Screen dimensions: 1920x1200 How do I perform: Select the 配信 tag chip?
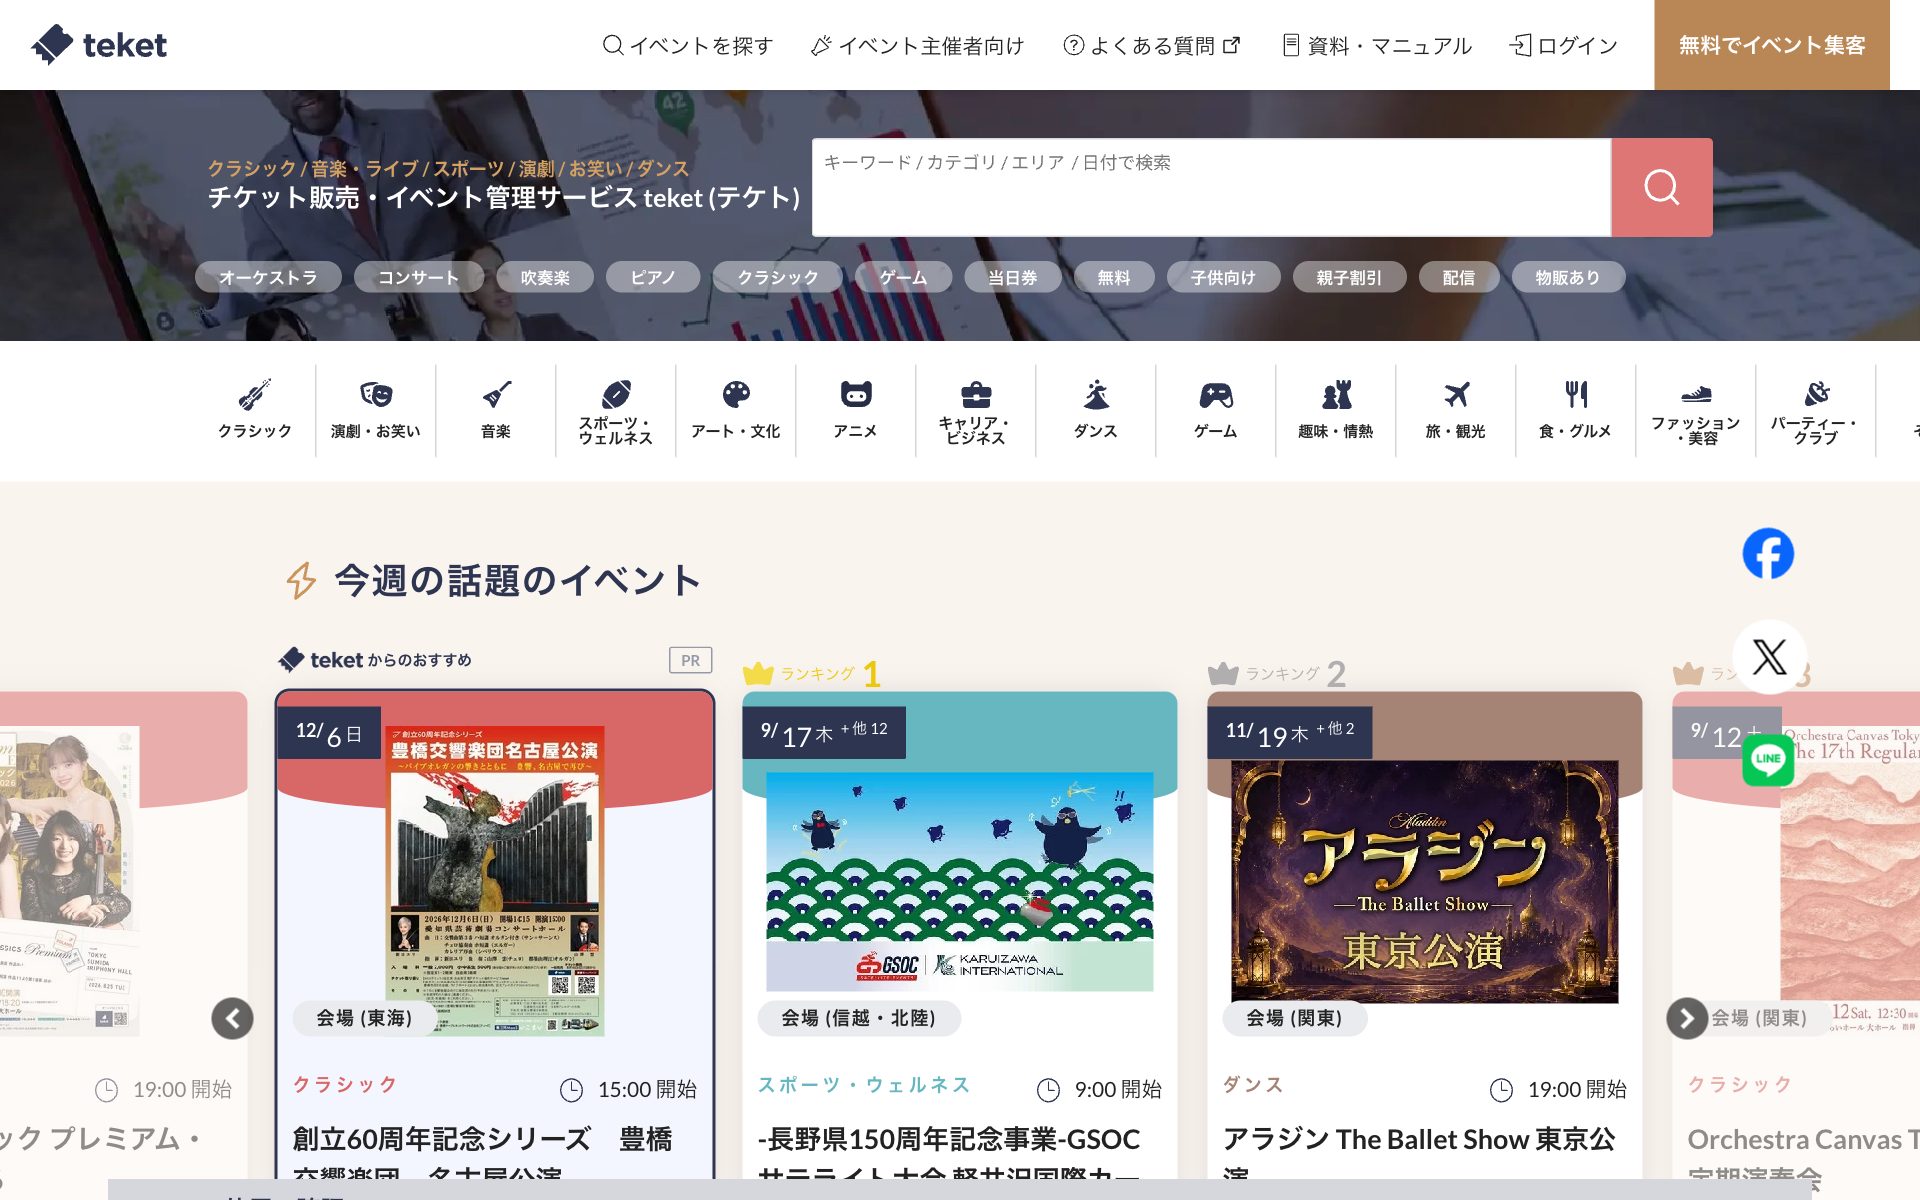(x=1459, y=277)
